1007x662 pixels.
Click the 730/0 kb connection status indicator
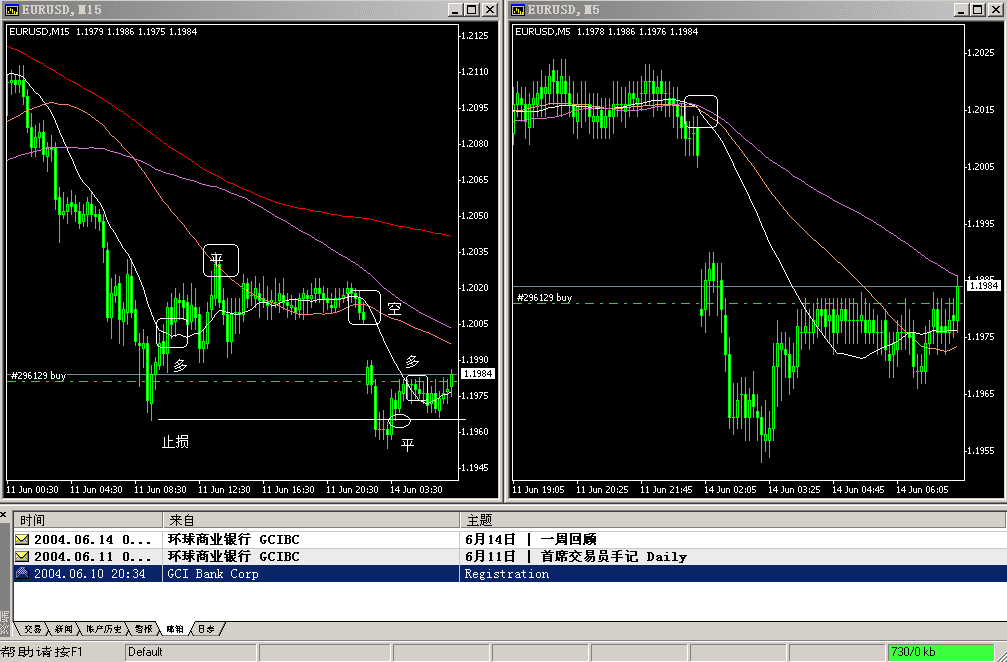[941, 652]
